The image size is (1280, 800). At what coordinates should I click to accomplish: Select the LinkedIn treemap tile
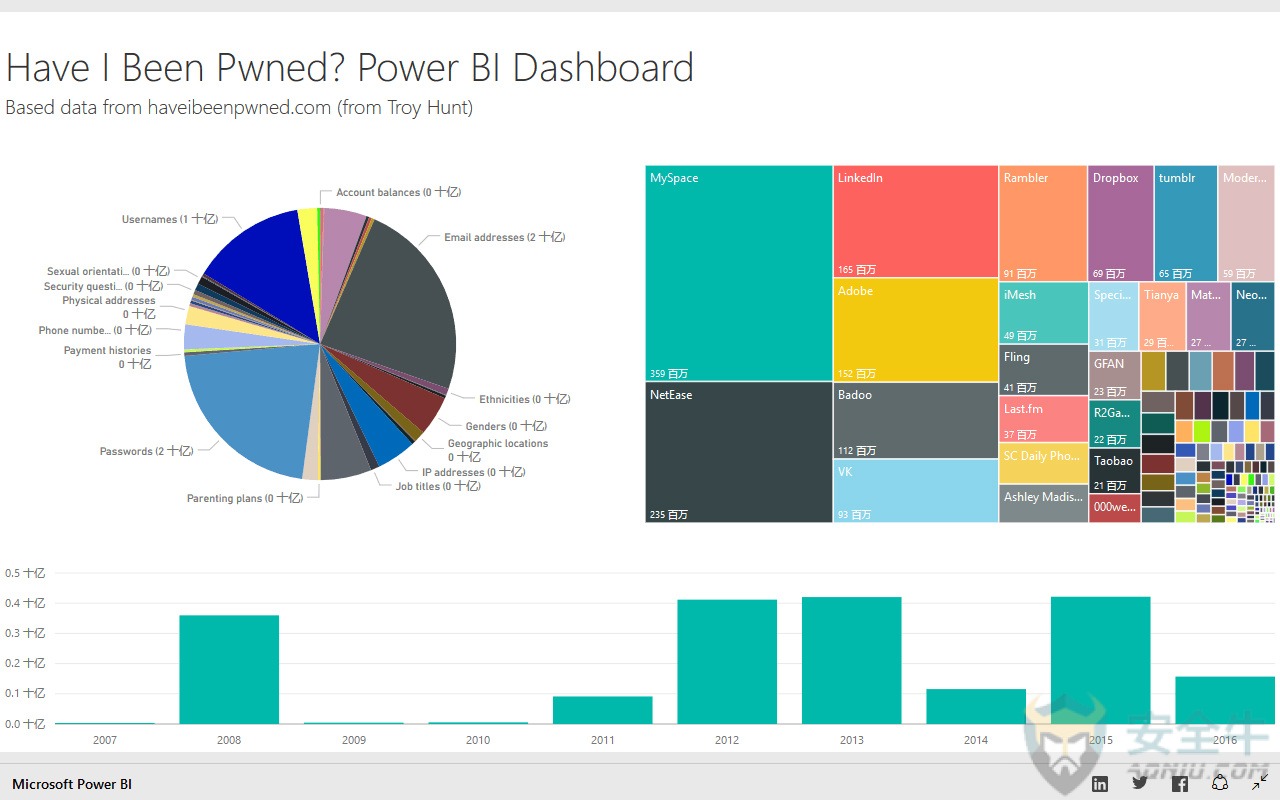point(916,221)
